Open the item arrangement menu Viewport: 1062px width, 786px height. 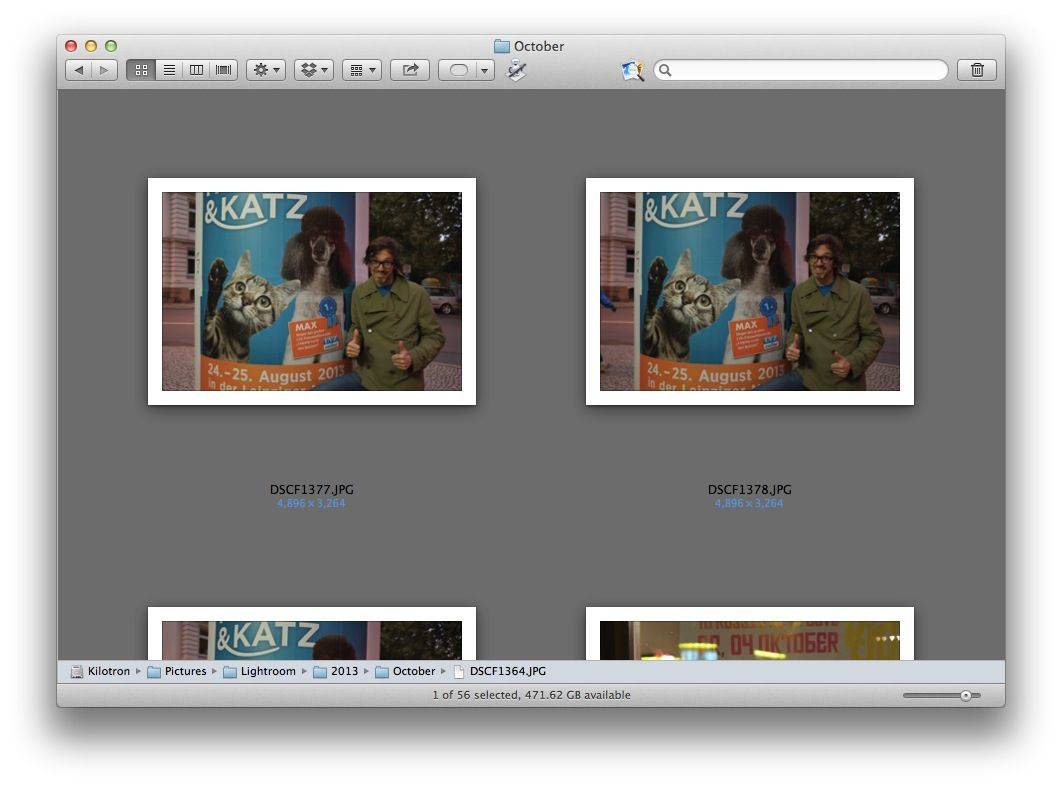(x=362, y=70)
